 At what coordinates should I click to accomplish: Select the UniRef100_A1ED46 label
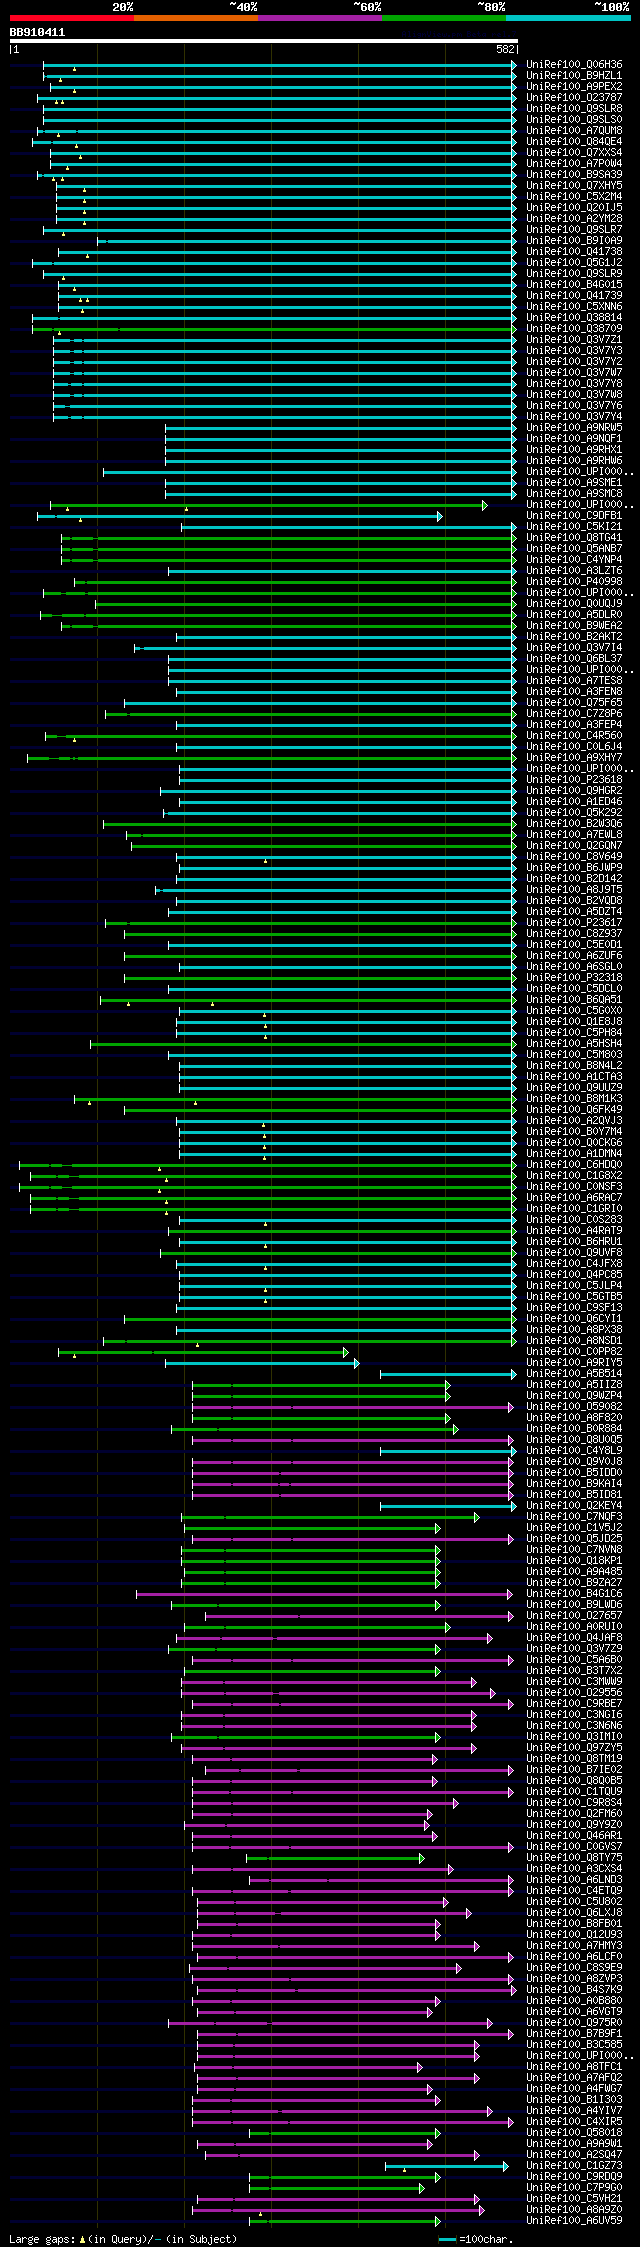click(574, 801)
